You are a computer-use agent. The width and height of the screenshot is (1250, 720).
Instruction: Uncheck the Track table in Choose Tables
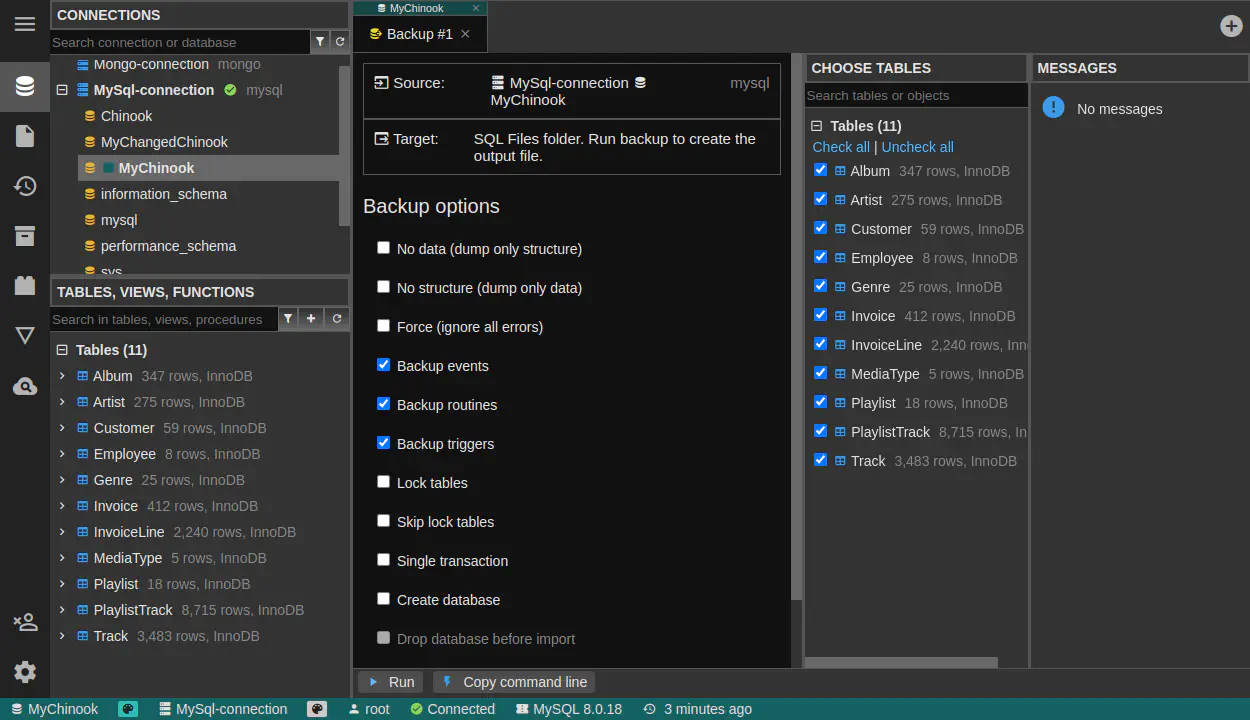[x=821, y=460]
